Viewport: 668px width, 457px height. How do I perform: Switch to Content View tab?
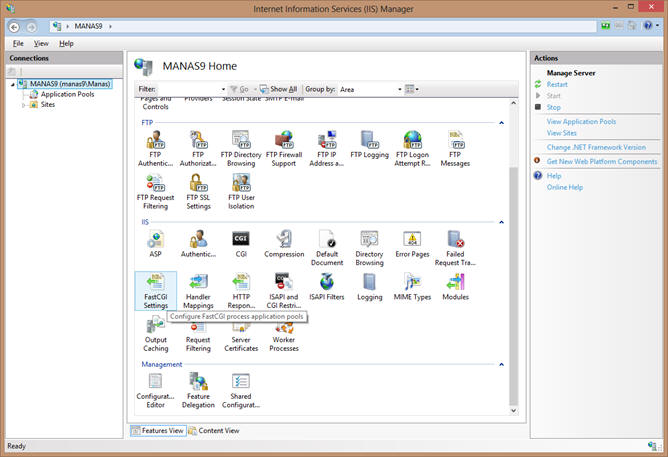[214, 431]
